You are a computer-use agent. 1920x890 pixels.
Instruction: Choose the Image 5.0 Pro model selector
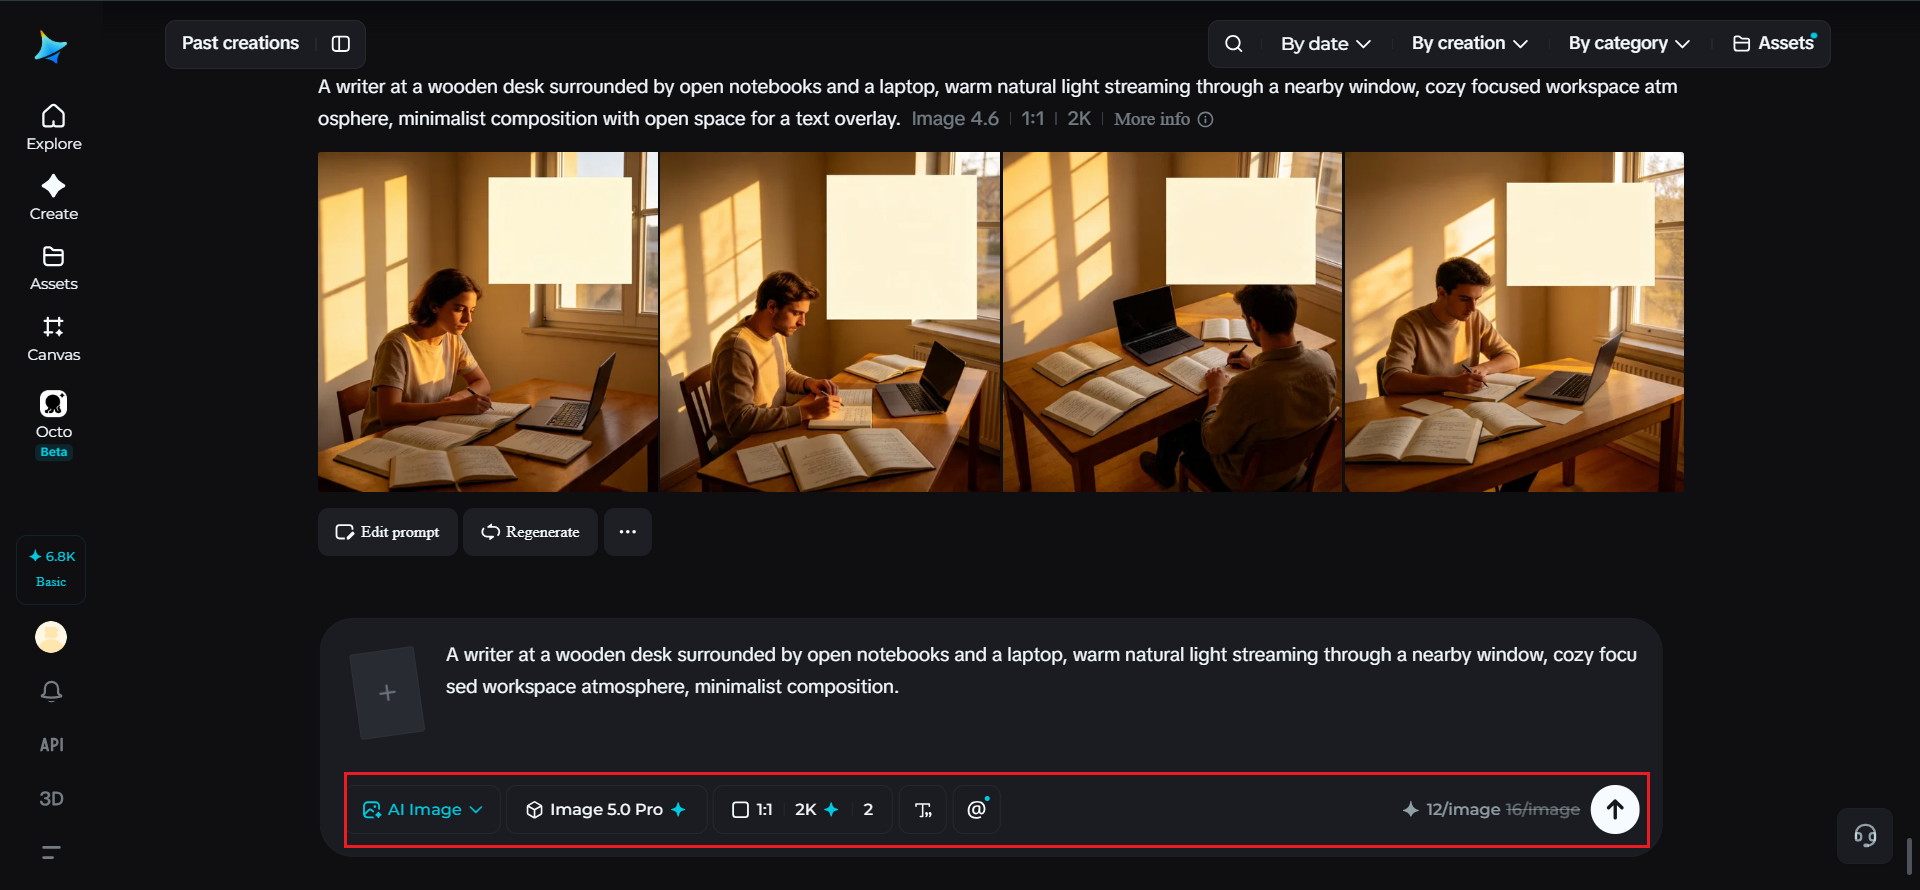point(606,810)
